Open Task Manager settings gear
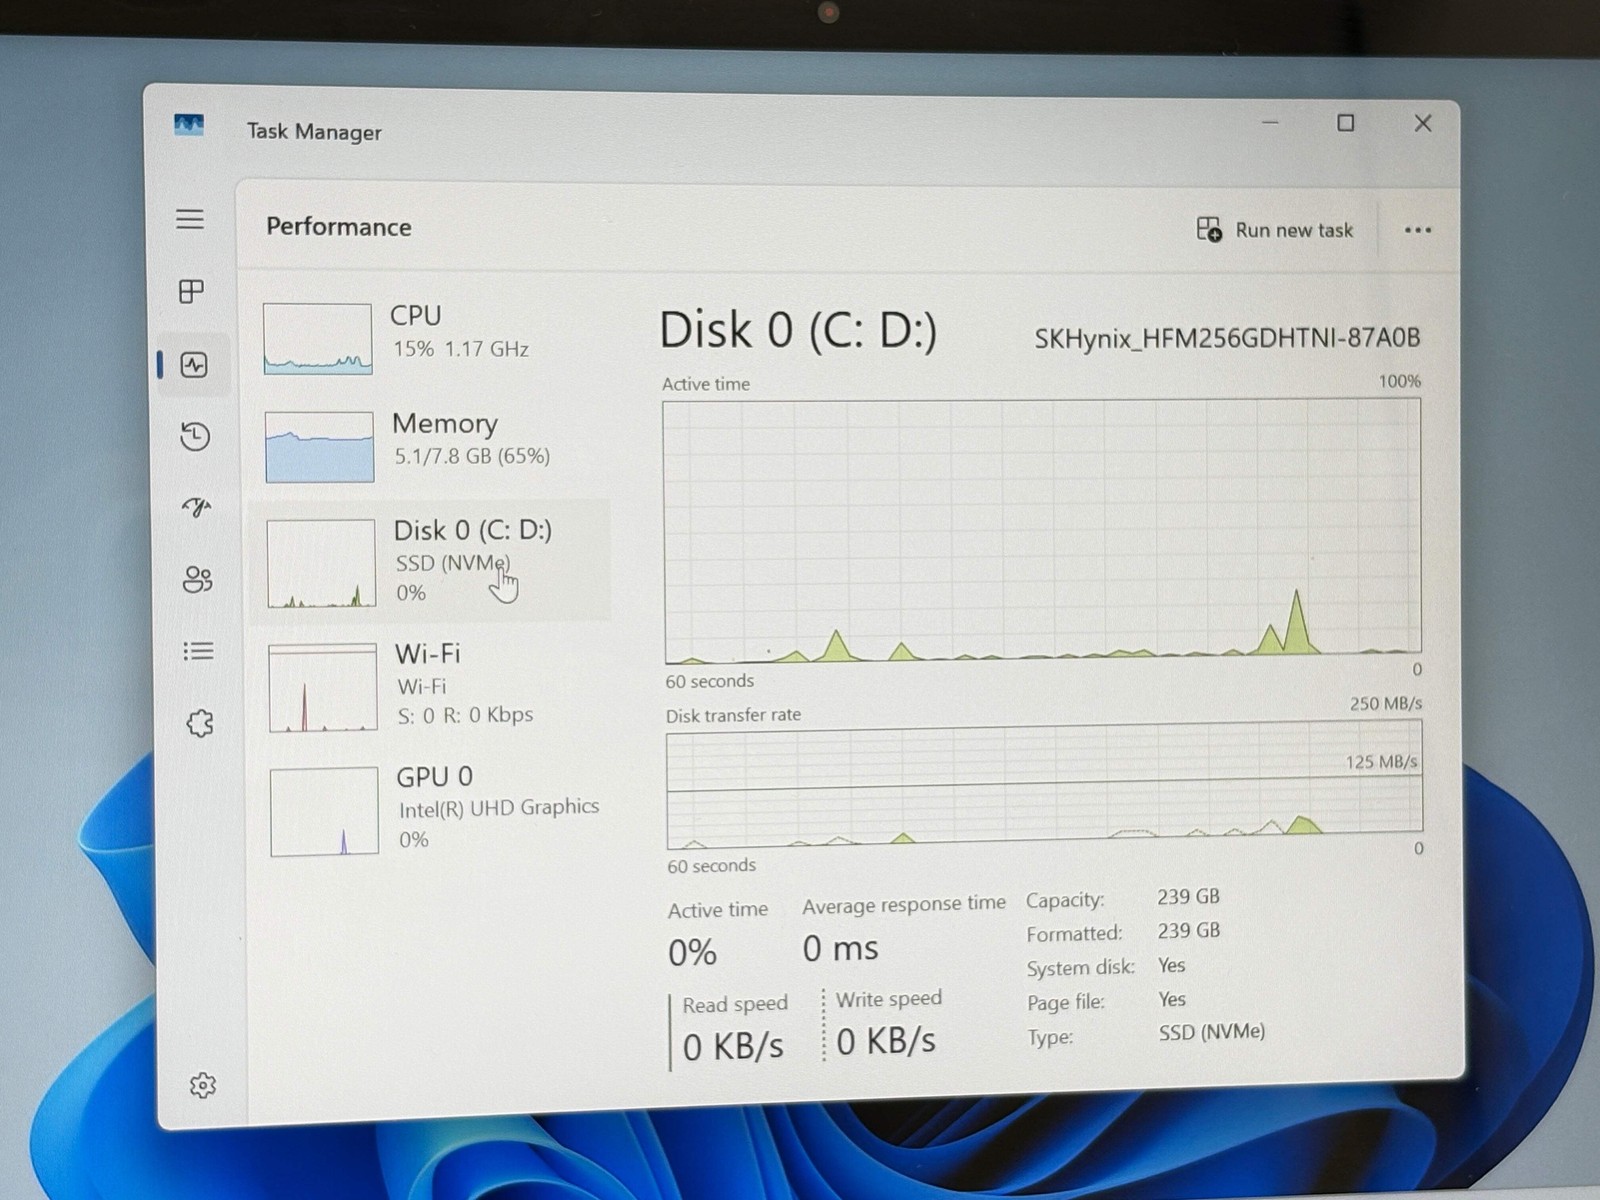The width and height of the screenshot is (1600, 1200). pyautogui.click(x=203, y=1085)
